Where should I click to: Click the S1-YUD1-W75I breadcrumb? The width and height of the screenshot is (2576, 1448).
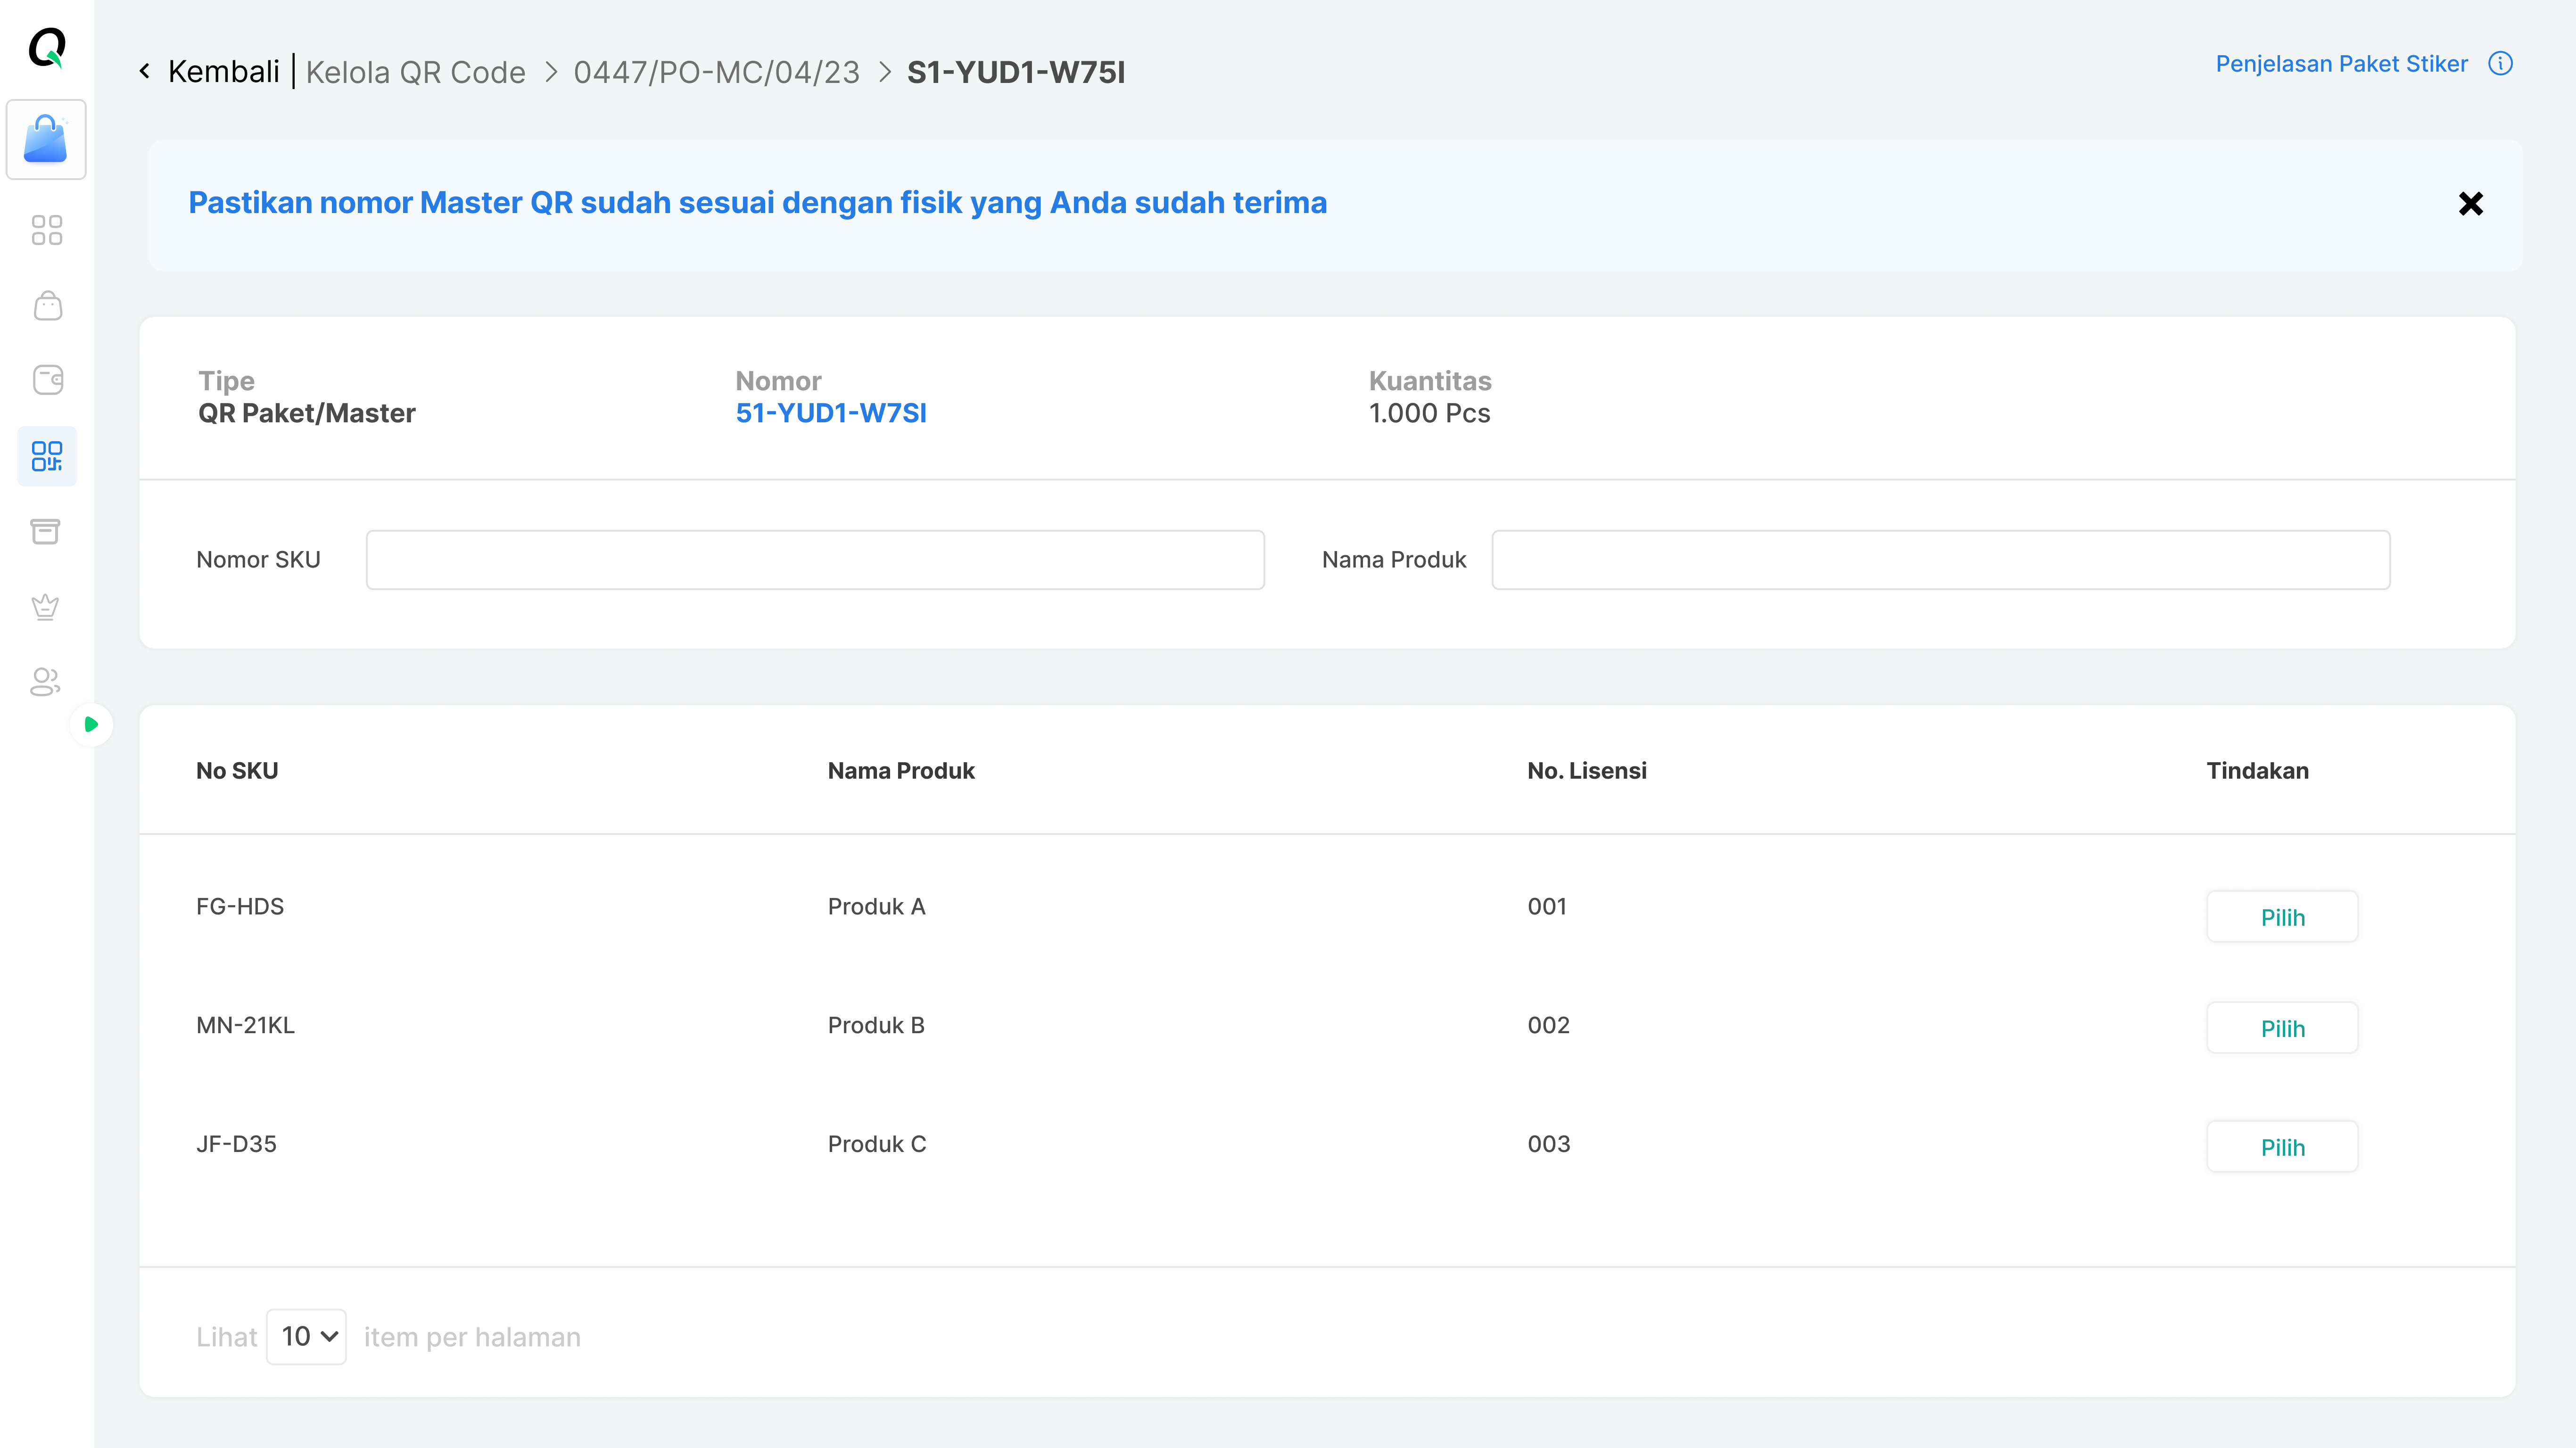tap(1016, 72)
